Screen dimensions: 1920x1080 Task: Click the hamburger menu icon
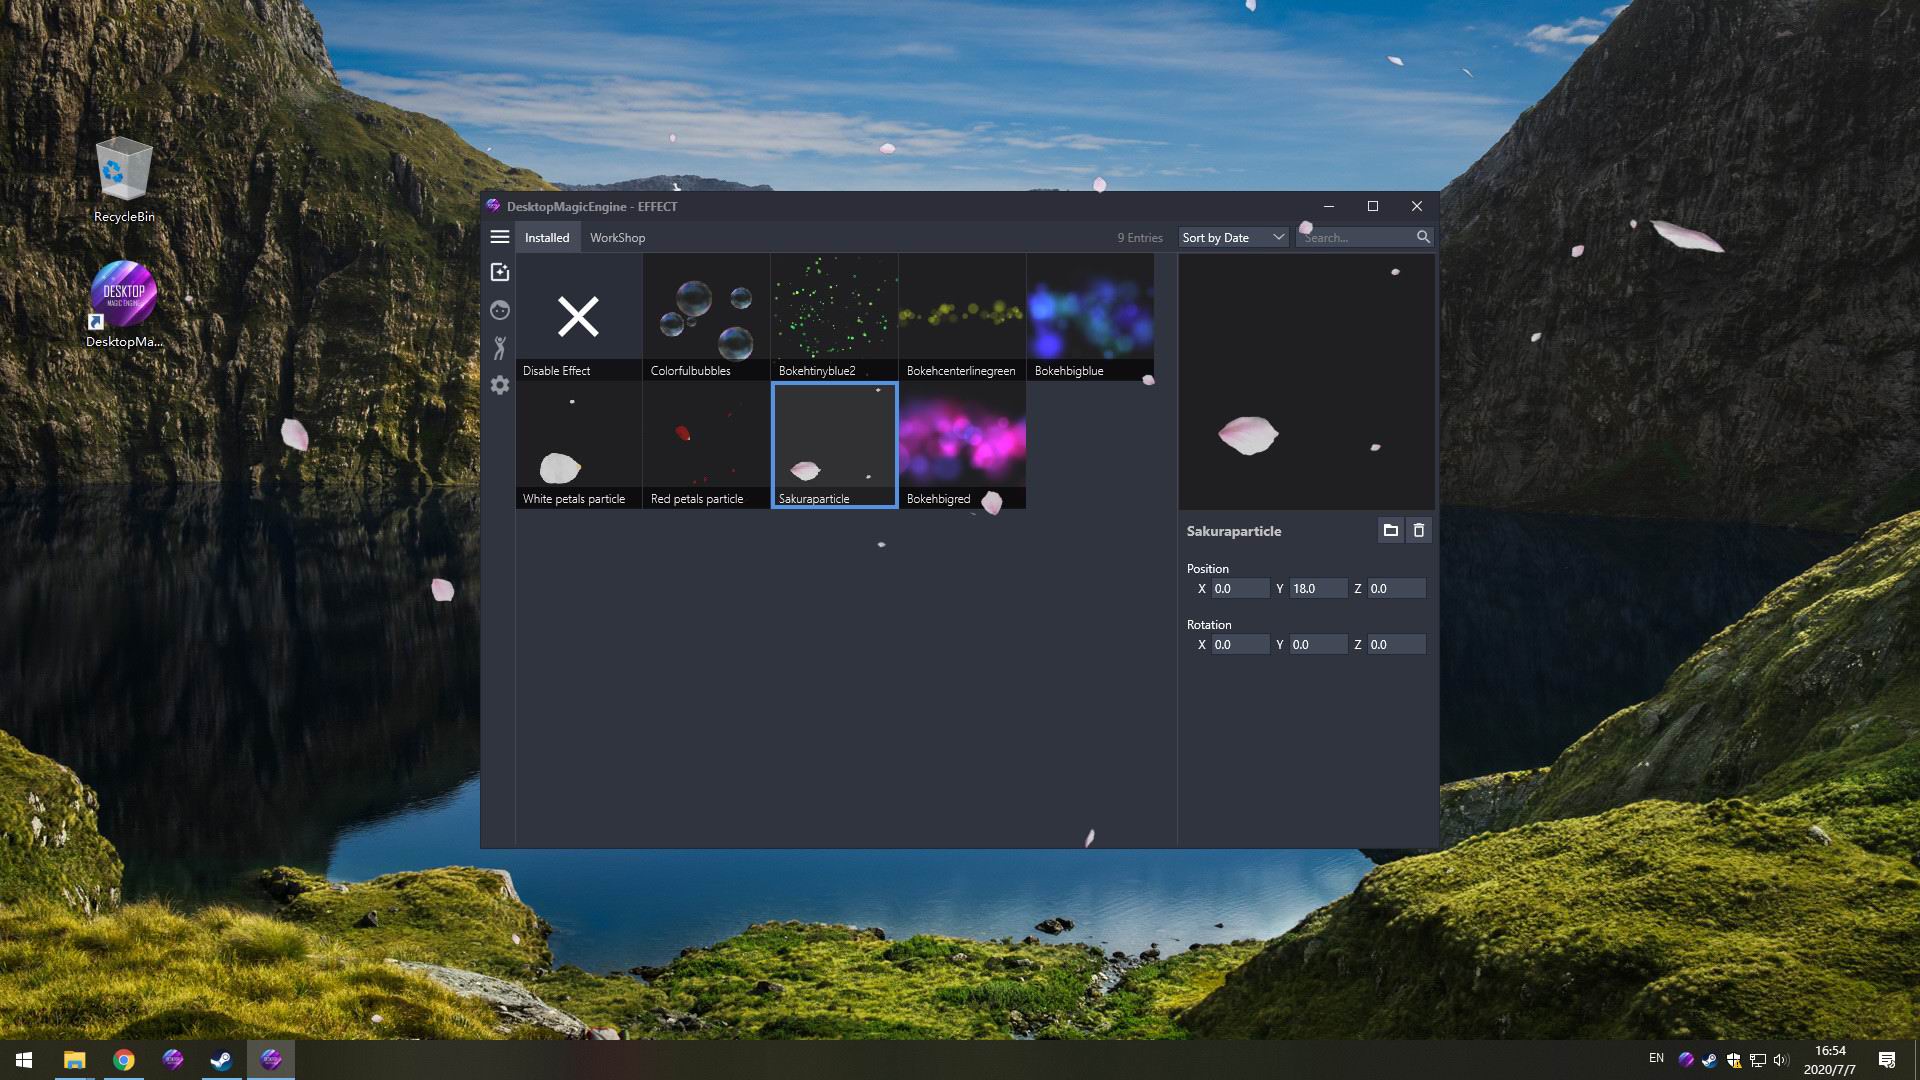[501, 237]
